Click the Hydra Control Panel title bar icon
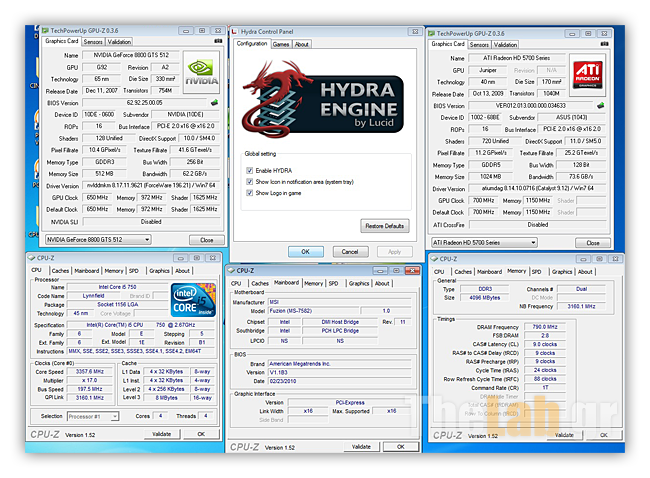 pyautogui.click(x=235, y=32)
